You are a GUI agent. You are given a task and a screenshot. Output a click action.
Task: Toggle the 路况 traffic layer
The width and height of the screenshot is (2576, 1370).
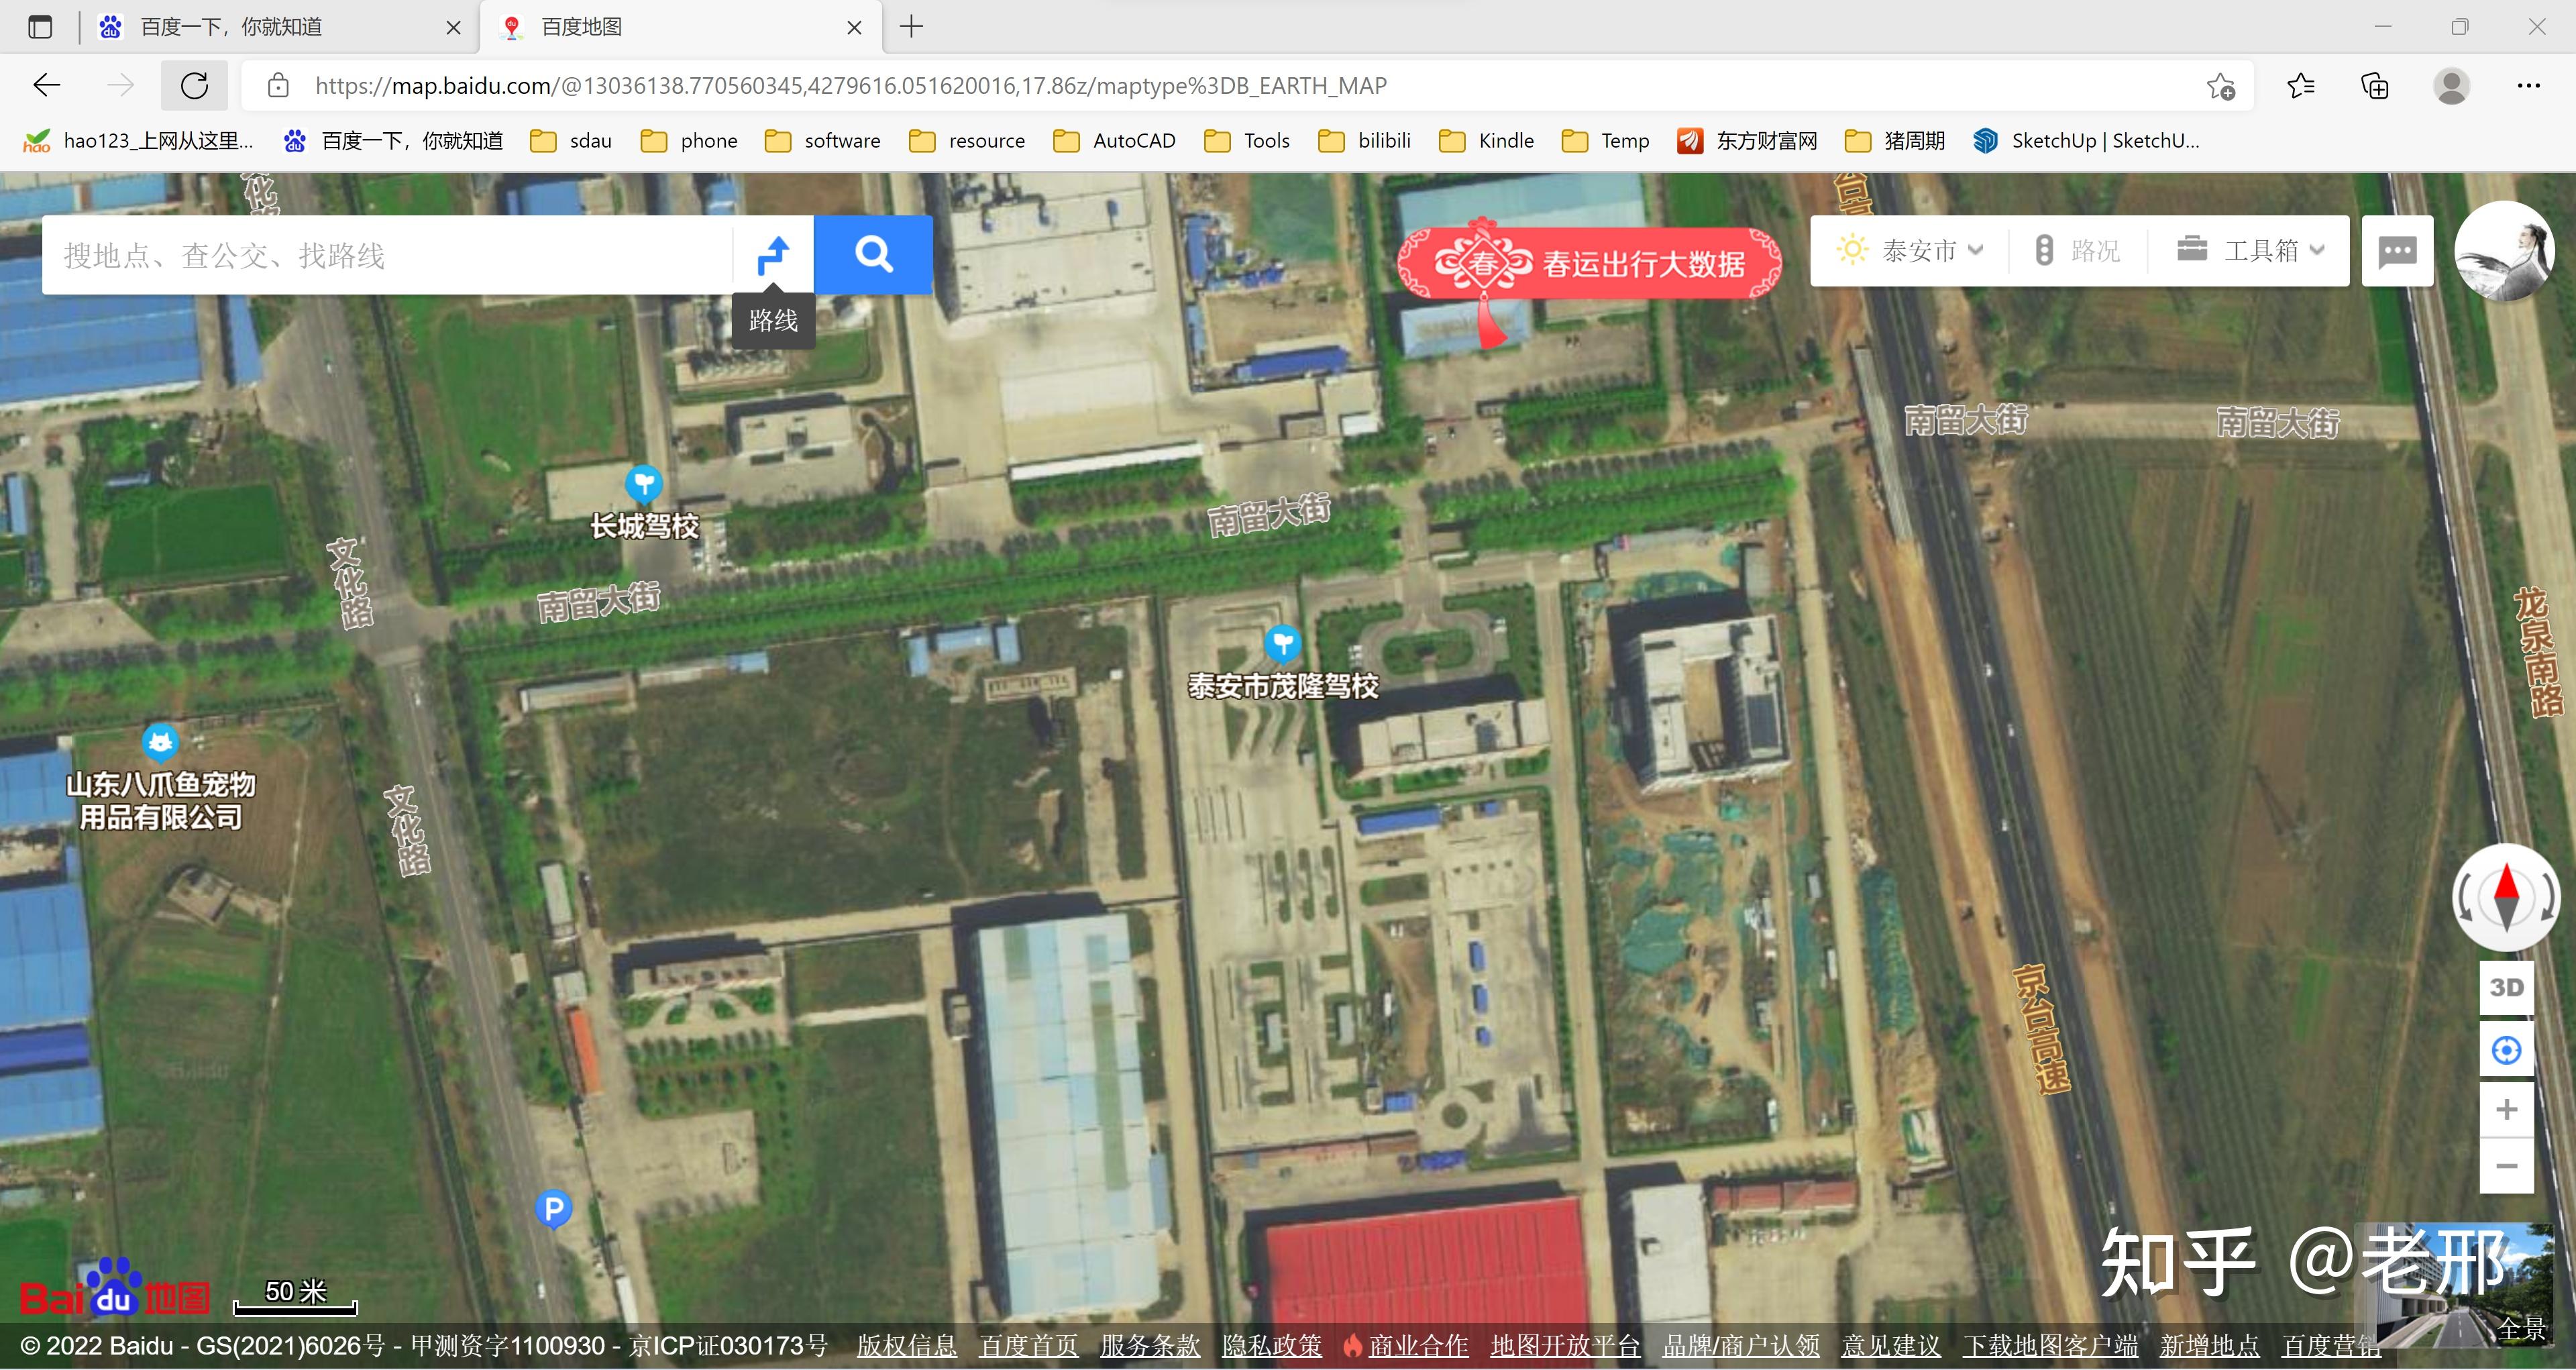(2078, 251)
